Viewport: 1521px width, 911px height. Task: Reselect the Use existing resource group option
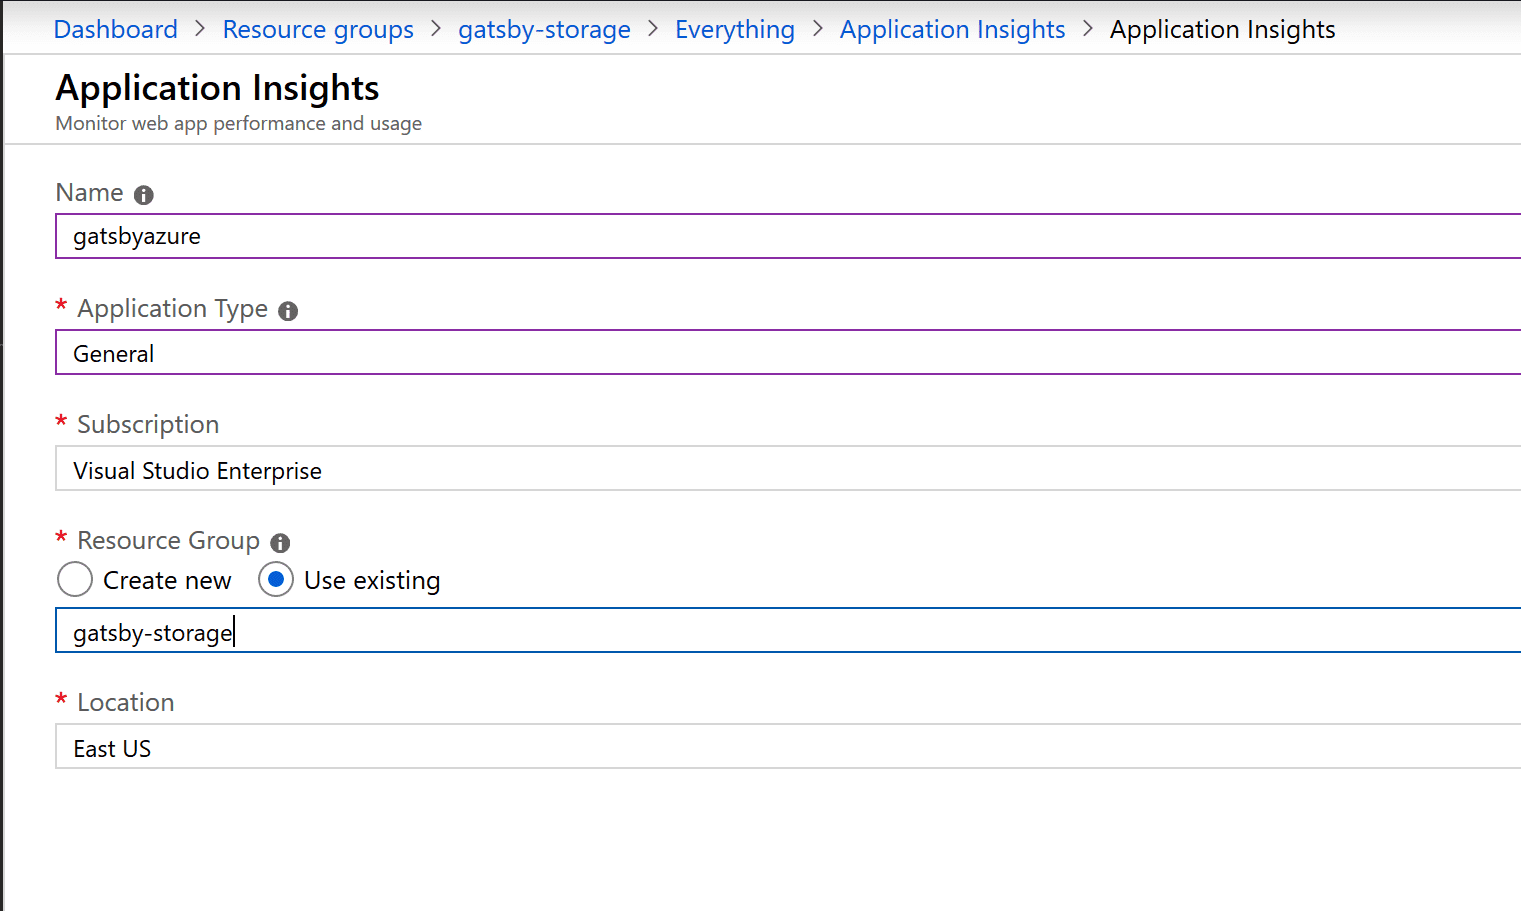(275, 579)
